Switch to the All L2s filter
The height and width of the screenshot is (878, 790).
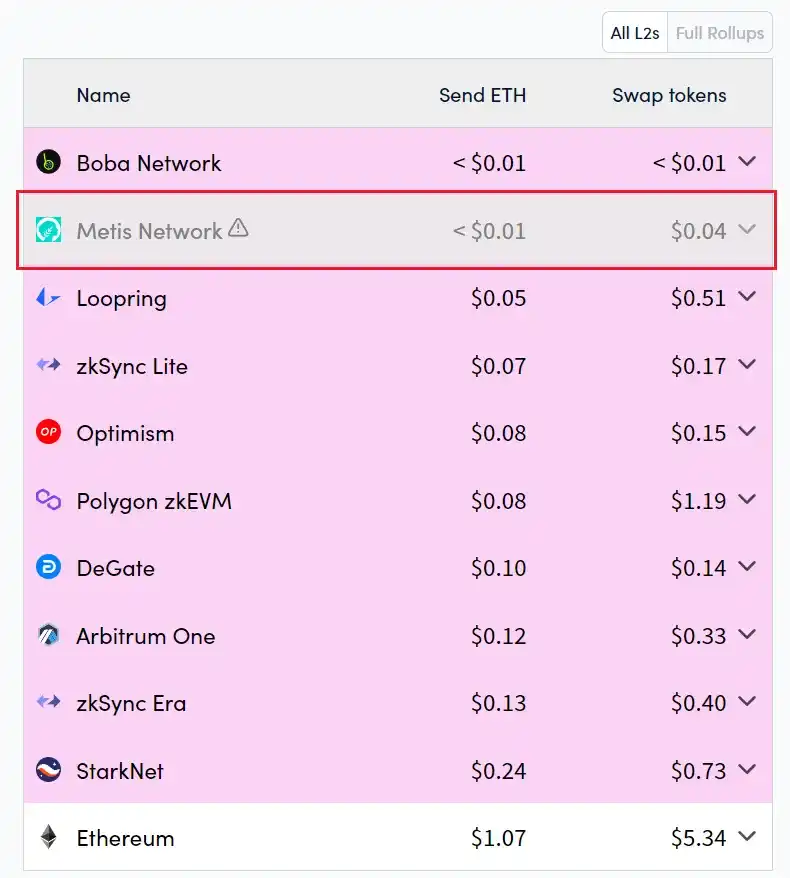[635, 33]
